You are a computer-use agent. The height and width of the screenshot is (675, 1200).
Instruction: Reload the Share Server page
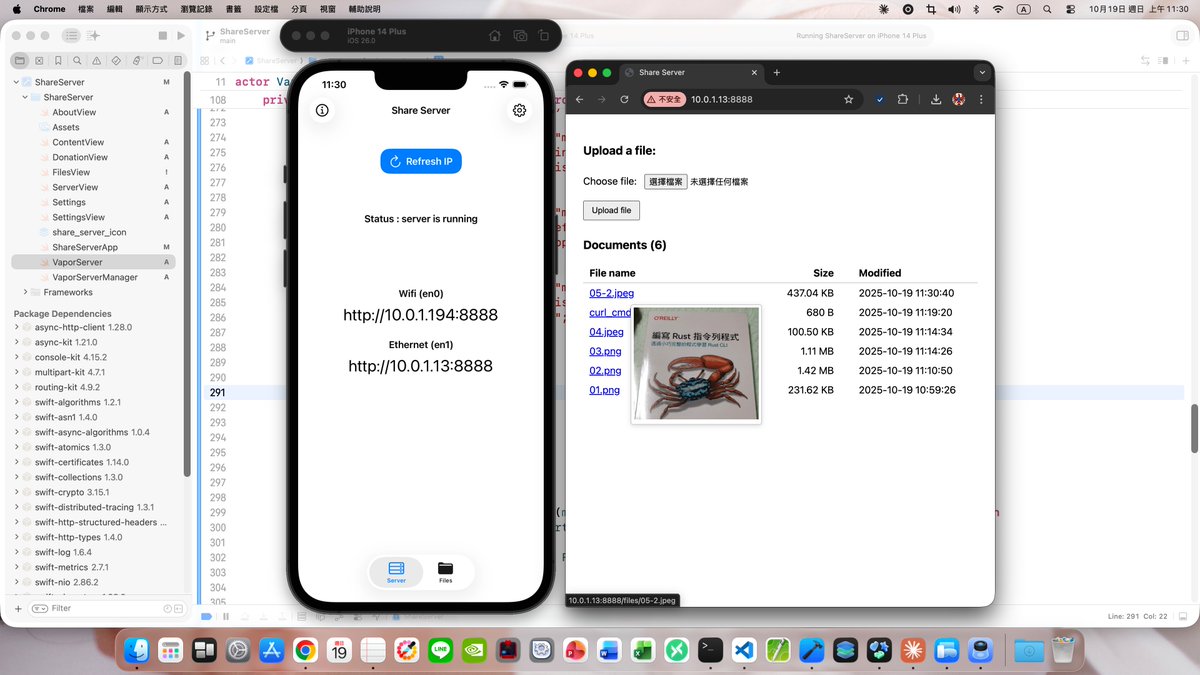pos(624,99)
